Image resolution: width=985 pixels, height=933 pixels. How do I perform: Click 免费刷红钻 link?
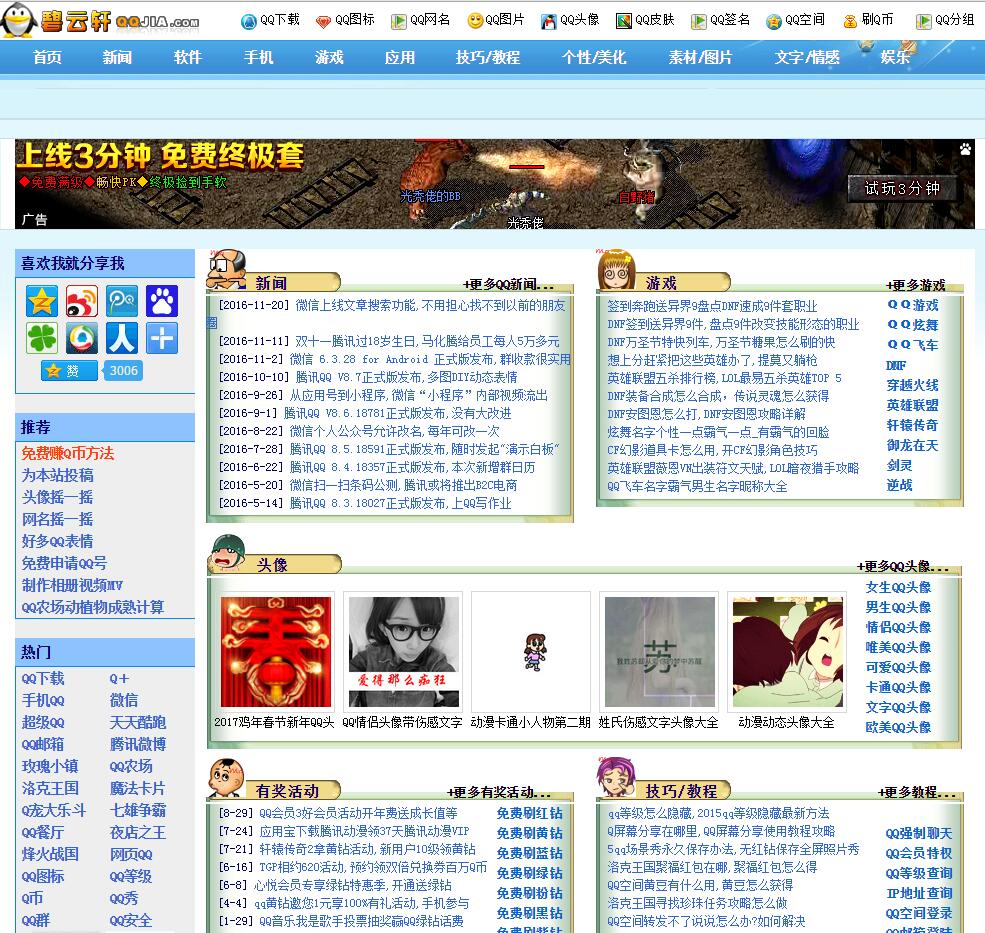(x=530, y=813)
